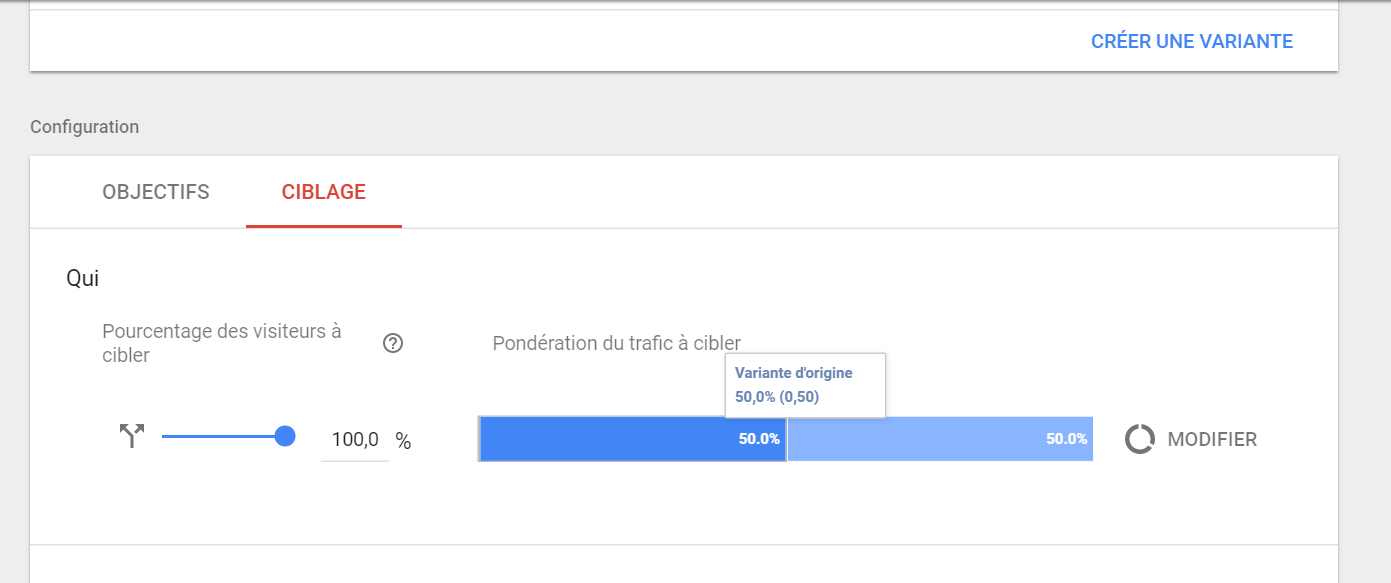Click the Configuration section label
Image resolution: width=1391 pixels, height=583 pixels.
(x=85, y=127)
